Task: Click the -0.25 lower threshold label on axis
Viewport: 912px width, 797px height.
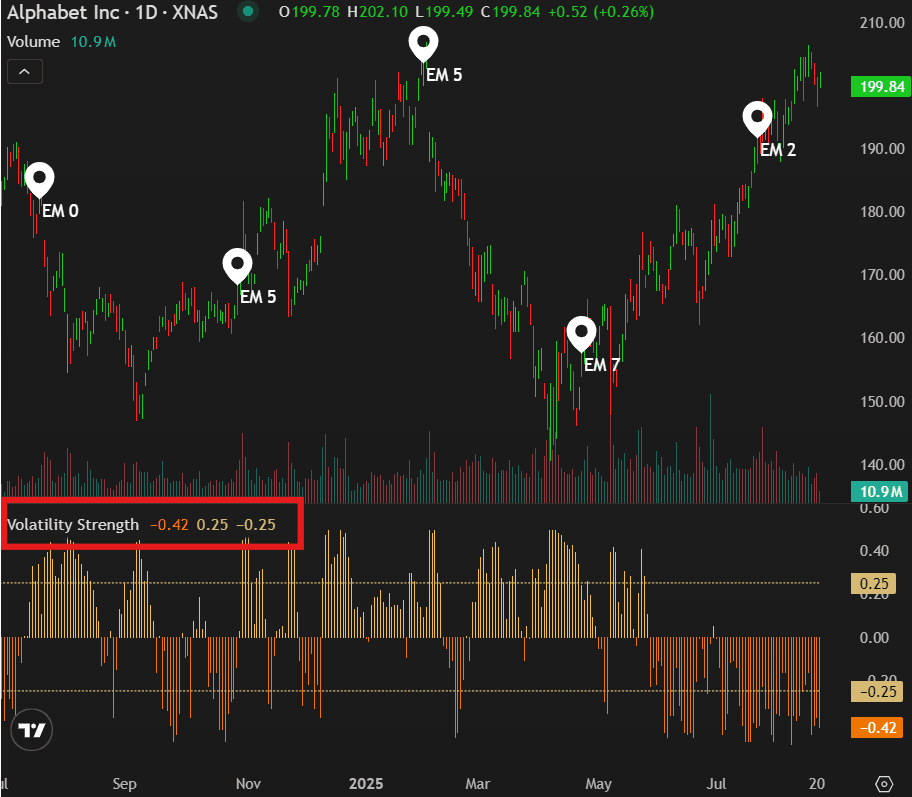Action: [x=878, y=692]
